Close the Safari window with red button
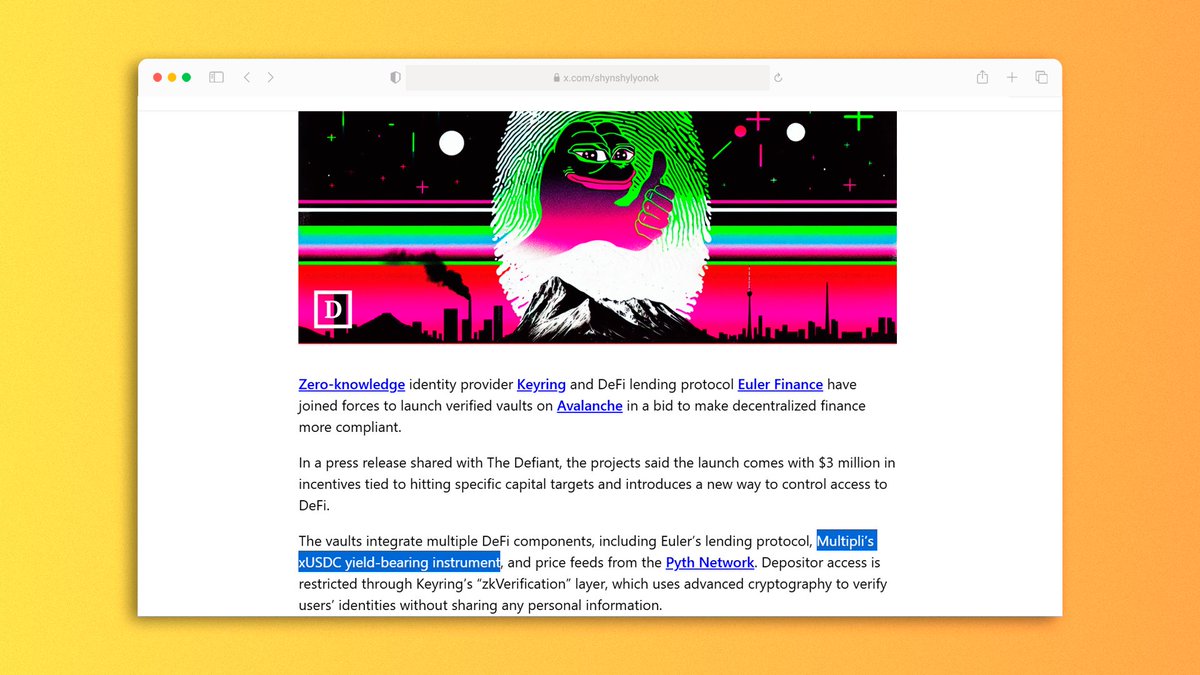Image resolution: width=1200 pixels, height=675 pixels. (x=158, y=77)
